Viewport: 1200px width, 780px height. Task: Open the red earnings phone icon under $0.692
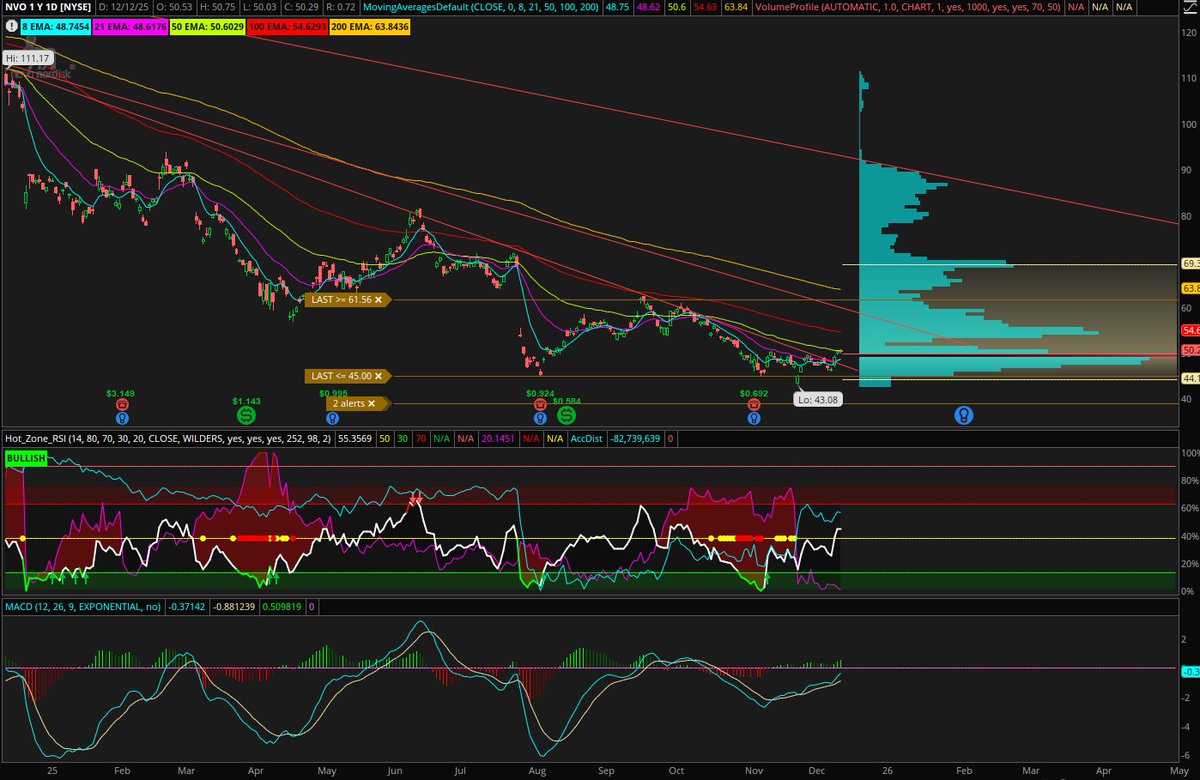754,404
